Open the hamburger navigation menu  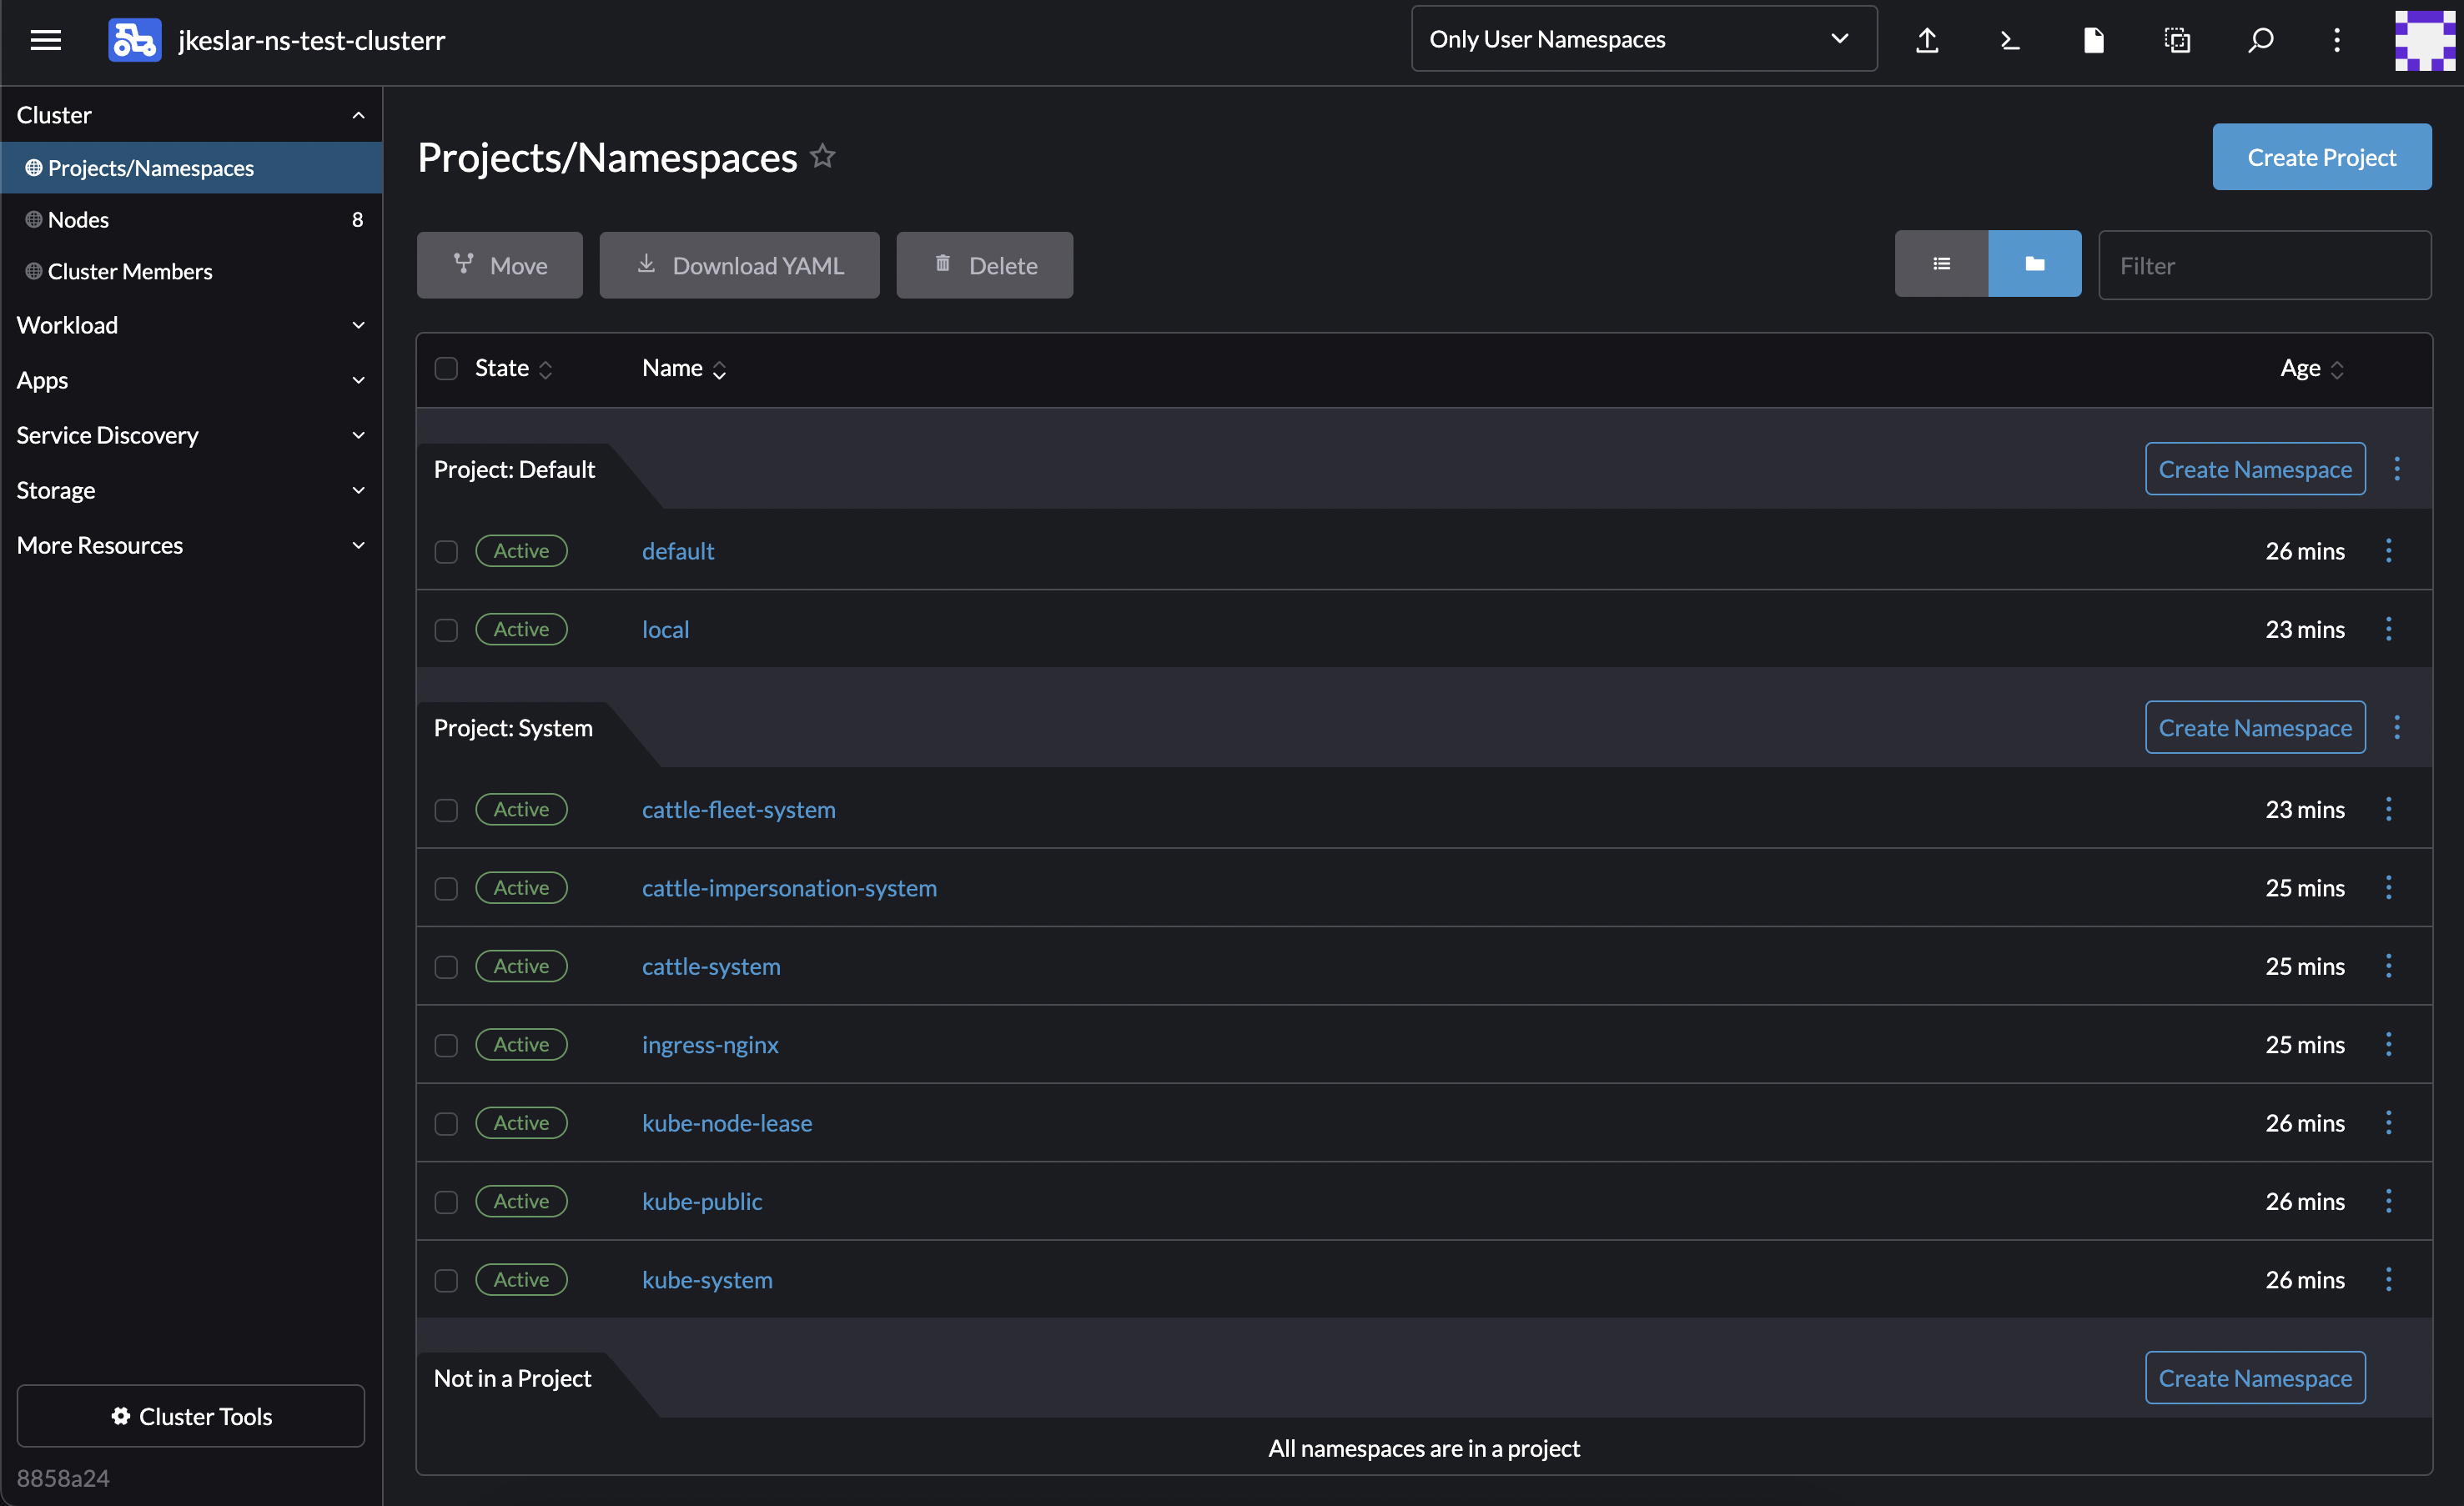[x=46, y=40]
